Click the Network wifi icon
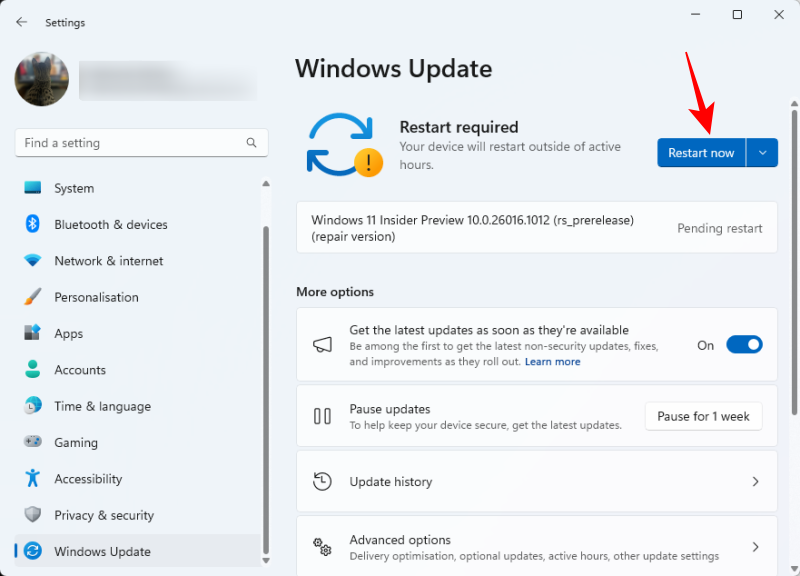This screenshot has height=576, width=800. coord(33,261)
